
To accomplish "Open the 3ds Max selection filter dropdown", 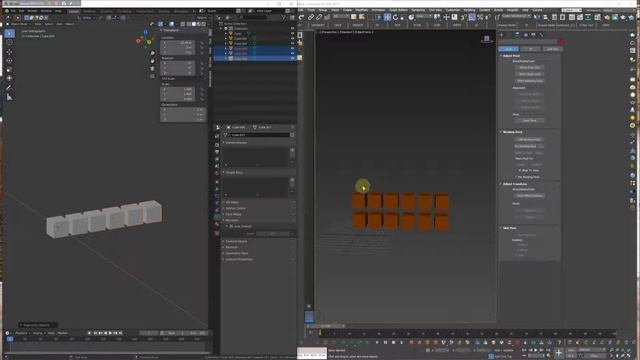I will point(340,17).
